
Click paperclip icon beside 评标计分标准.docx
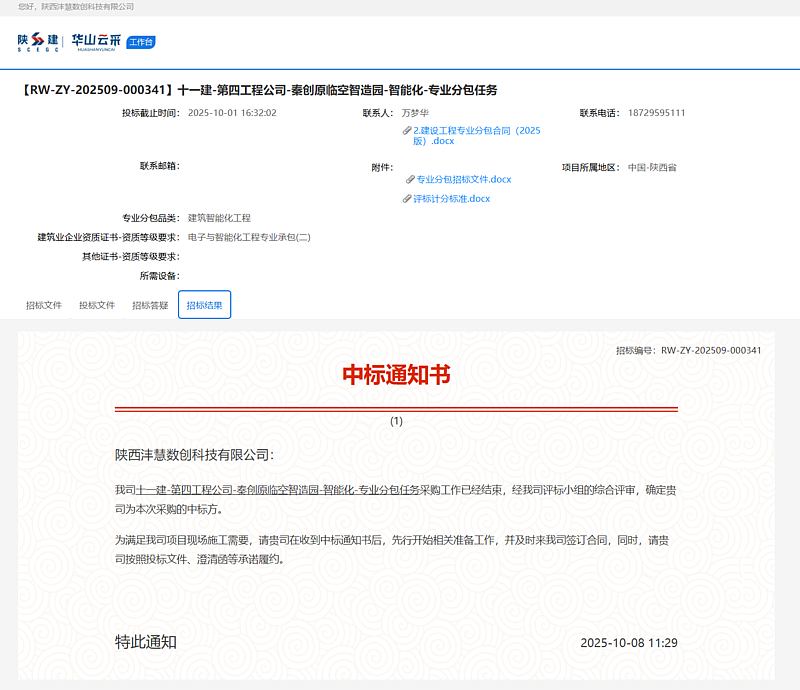pos(407,199)
